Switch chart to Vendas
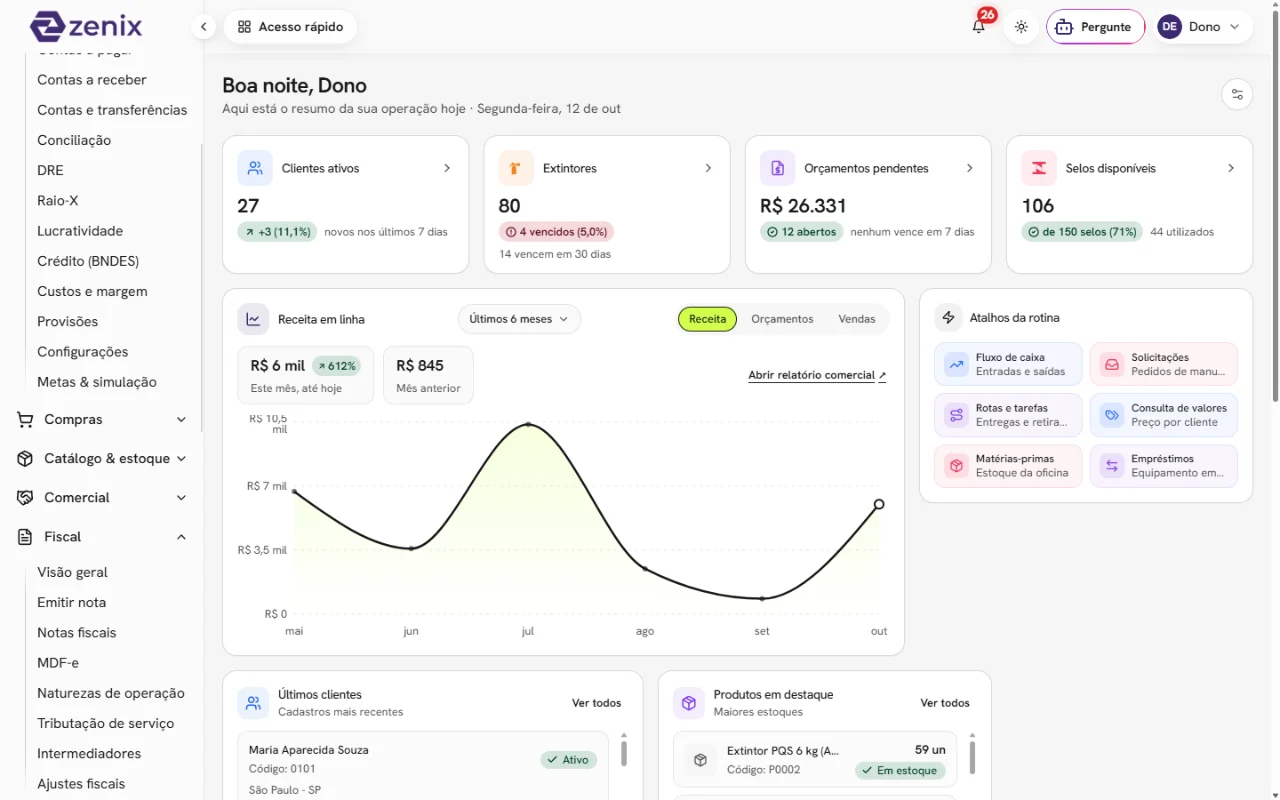 tap(857, 319)
